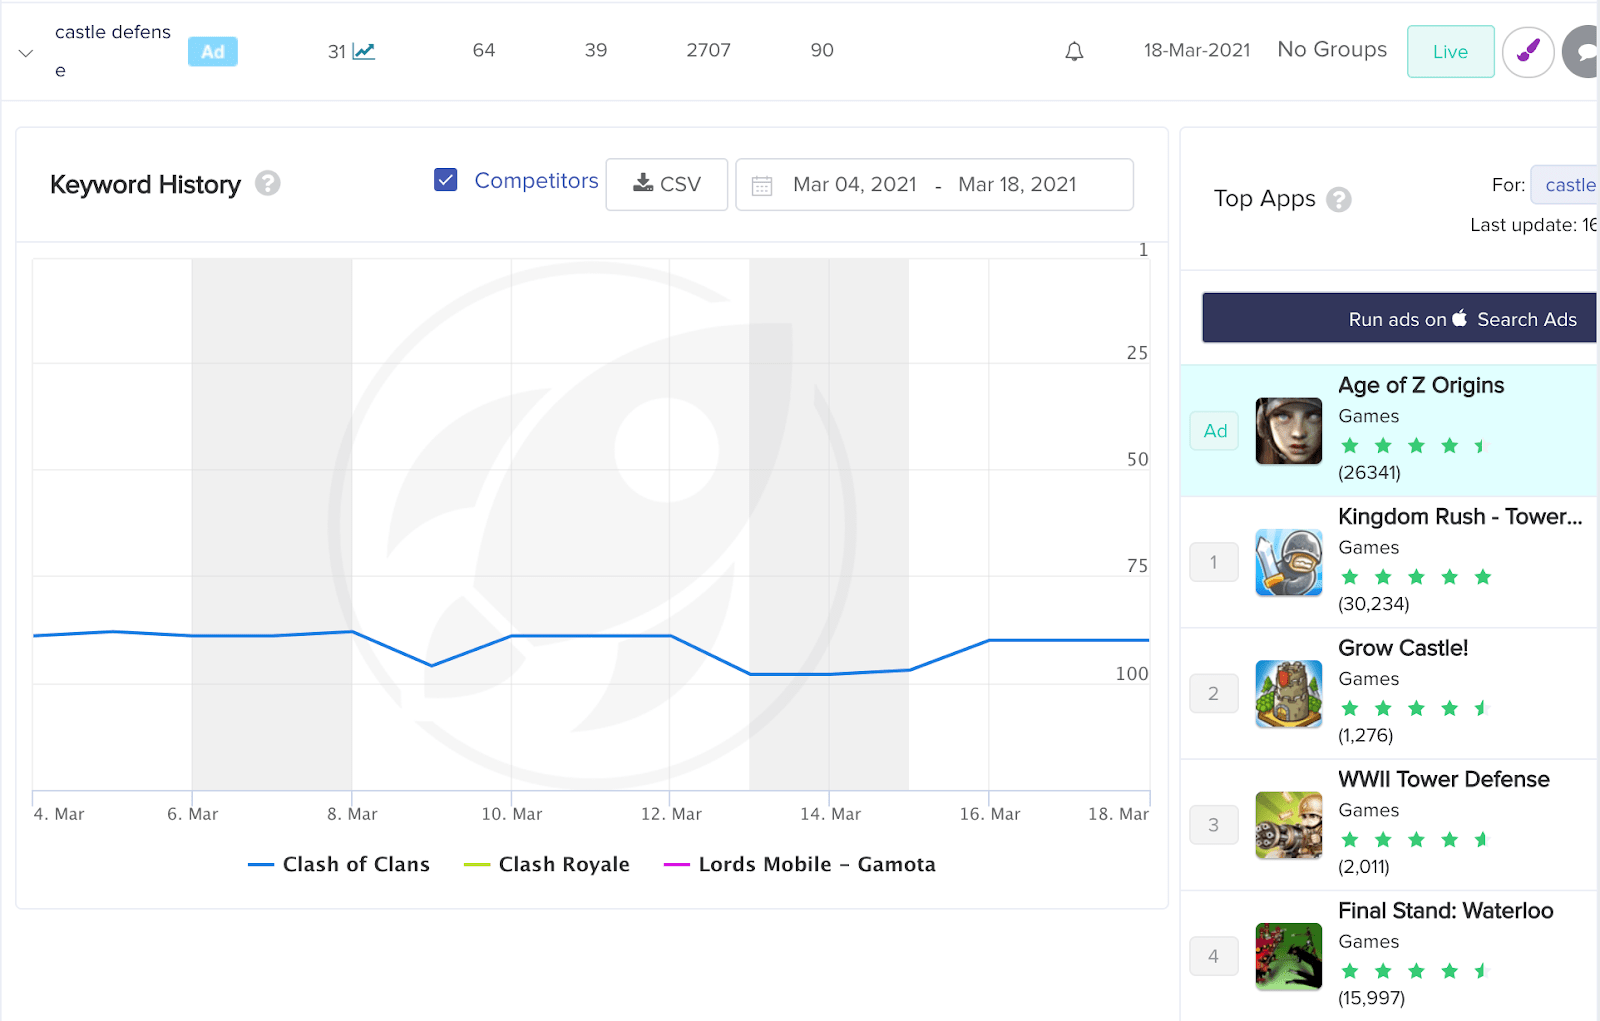Open the Final Stand: Waterloo title
The image size is (1600, 1021).
click(1446, 910)
